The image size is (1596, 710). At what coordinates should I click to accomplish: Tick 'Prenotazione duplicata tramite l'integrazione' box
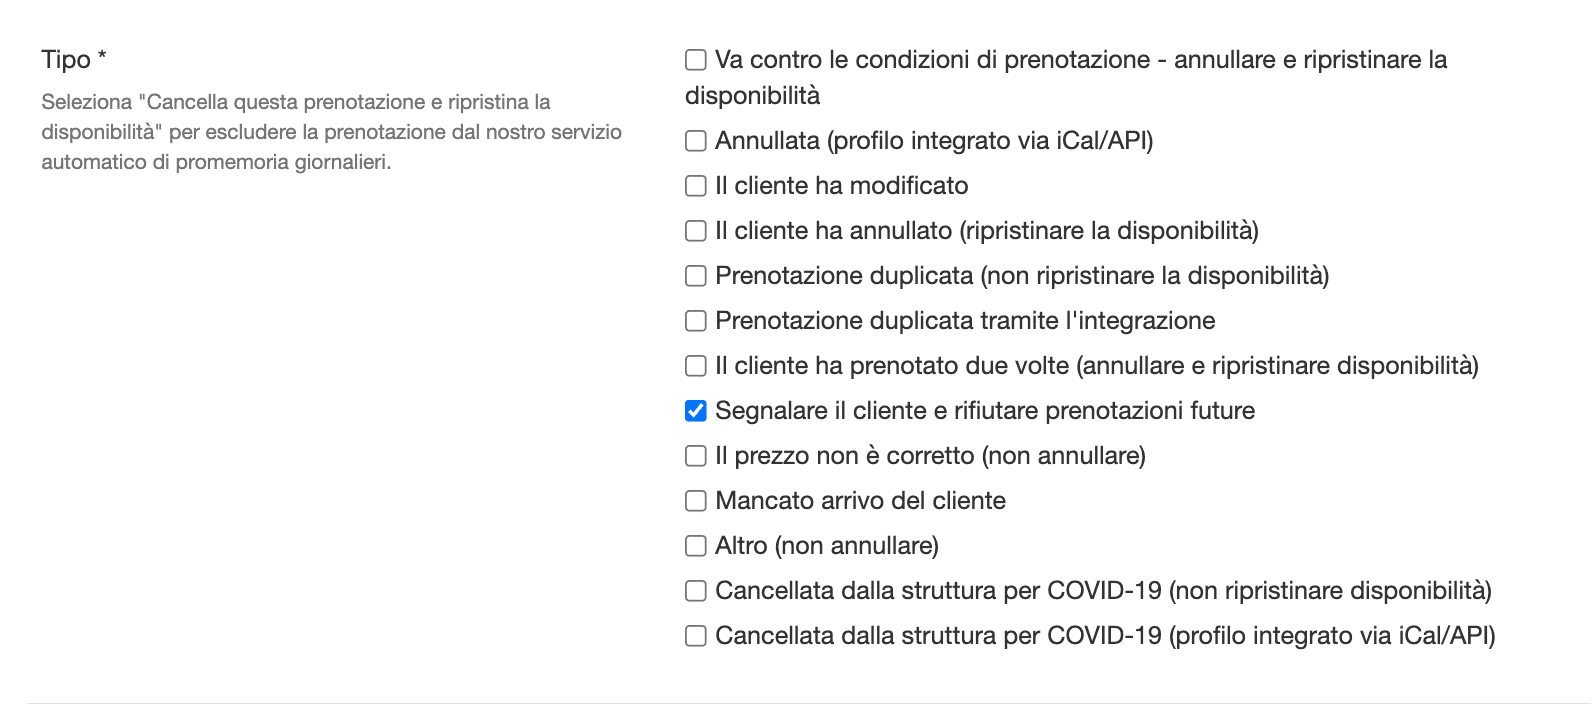click(696, 321)
